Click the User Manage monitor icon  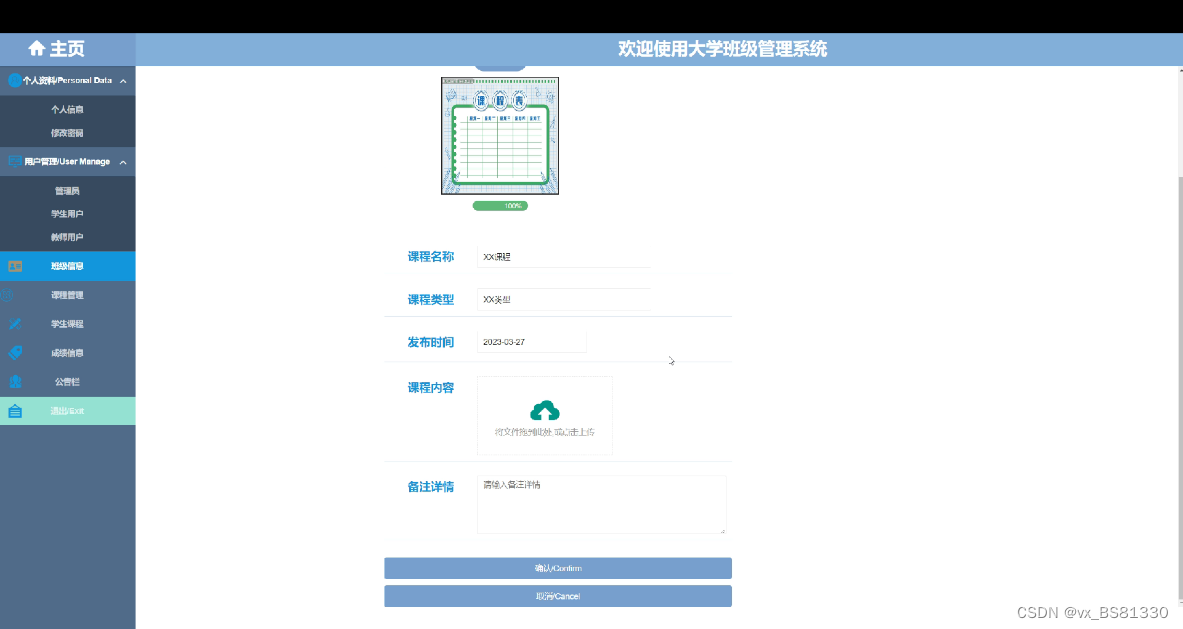14,161
